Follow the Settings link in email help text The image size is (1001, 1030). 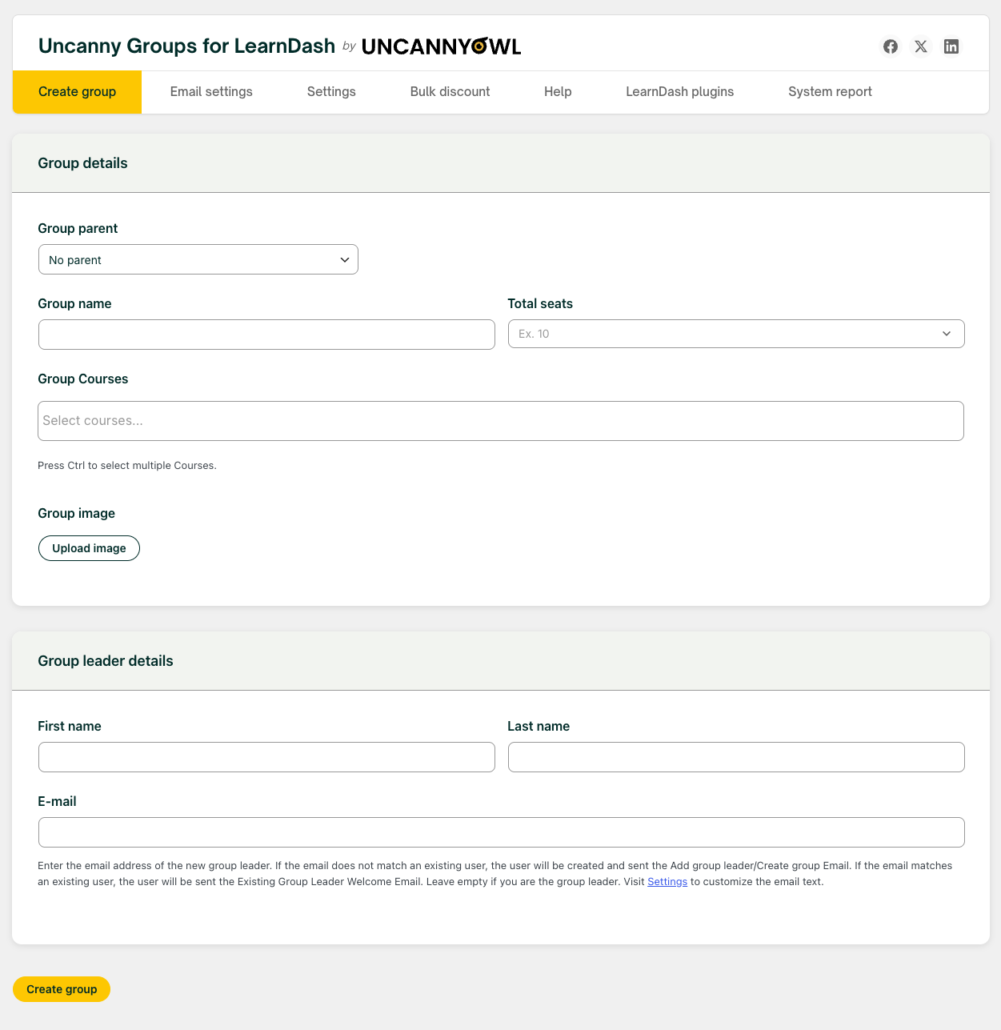pos(667,882)
